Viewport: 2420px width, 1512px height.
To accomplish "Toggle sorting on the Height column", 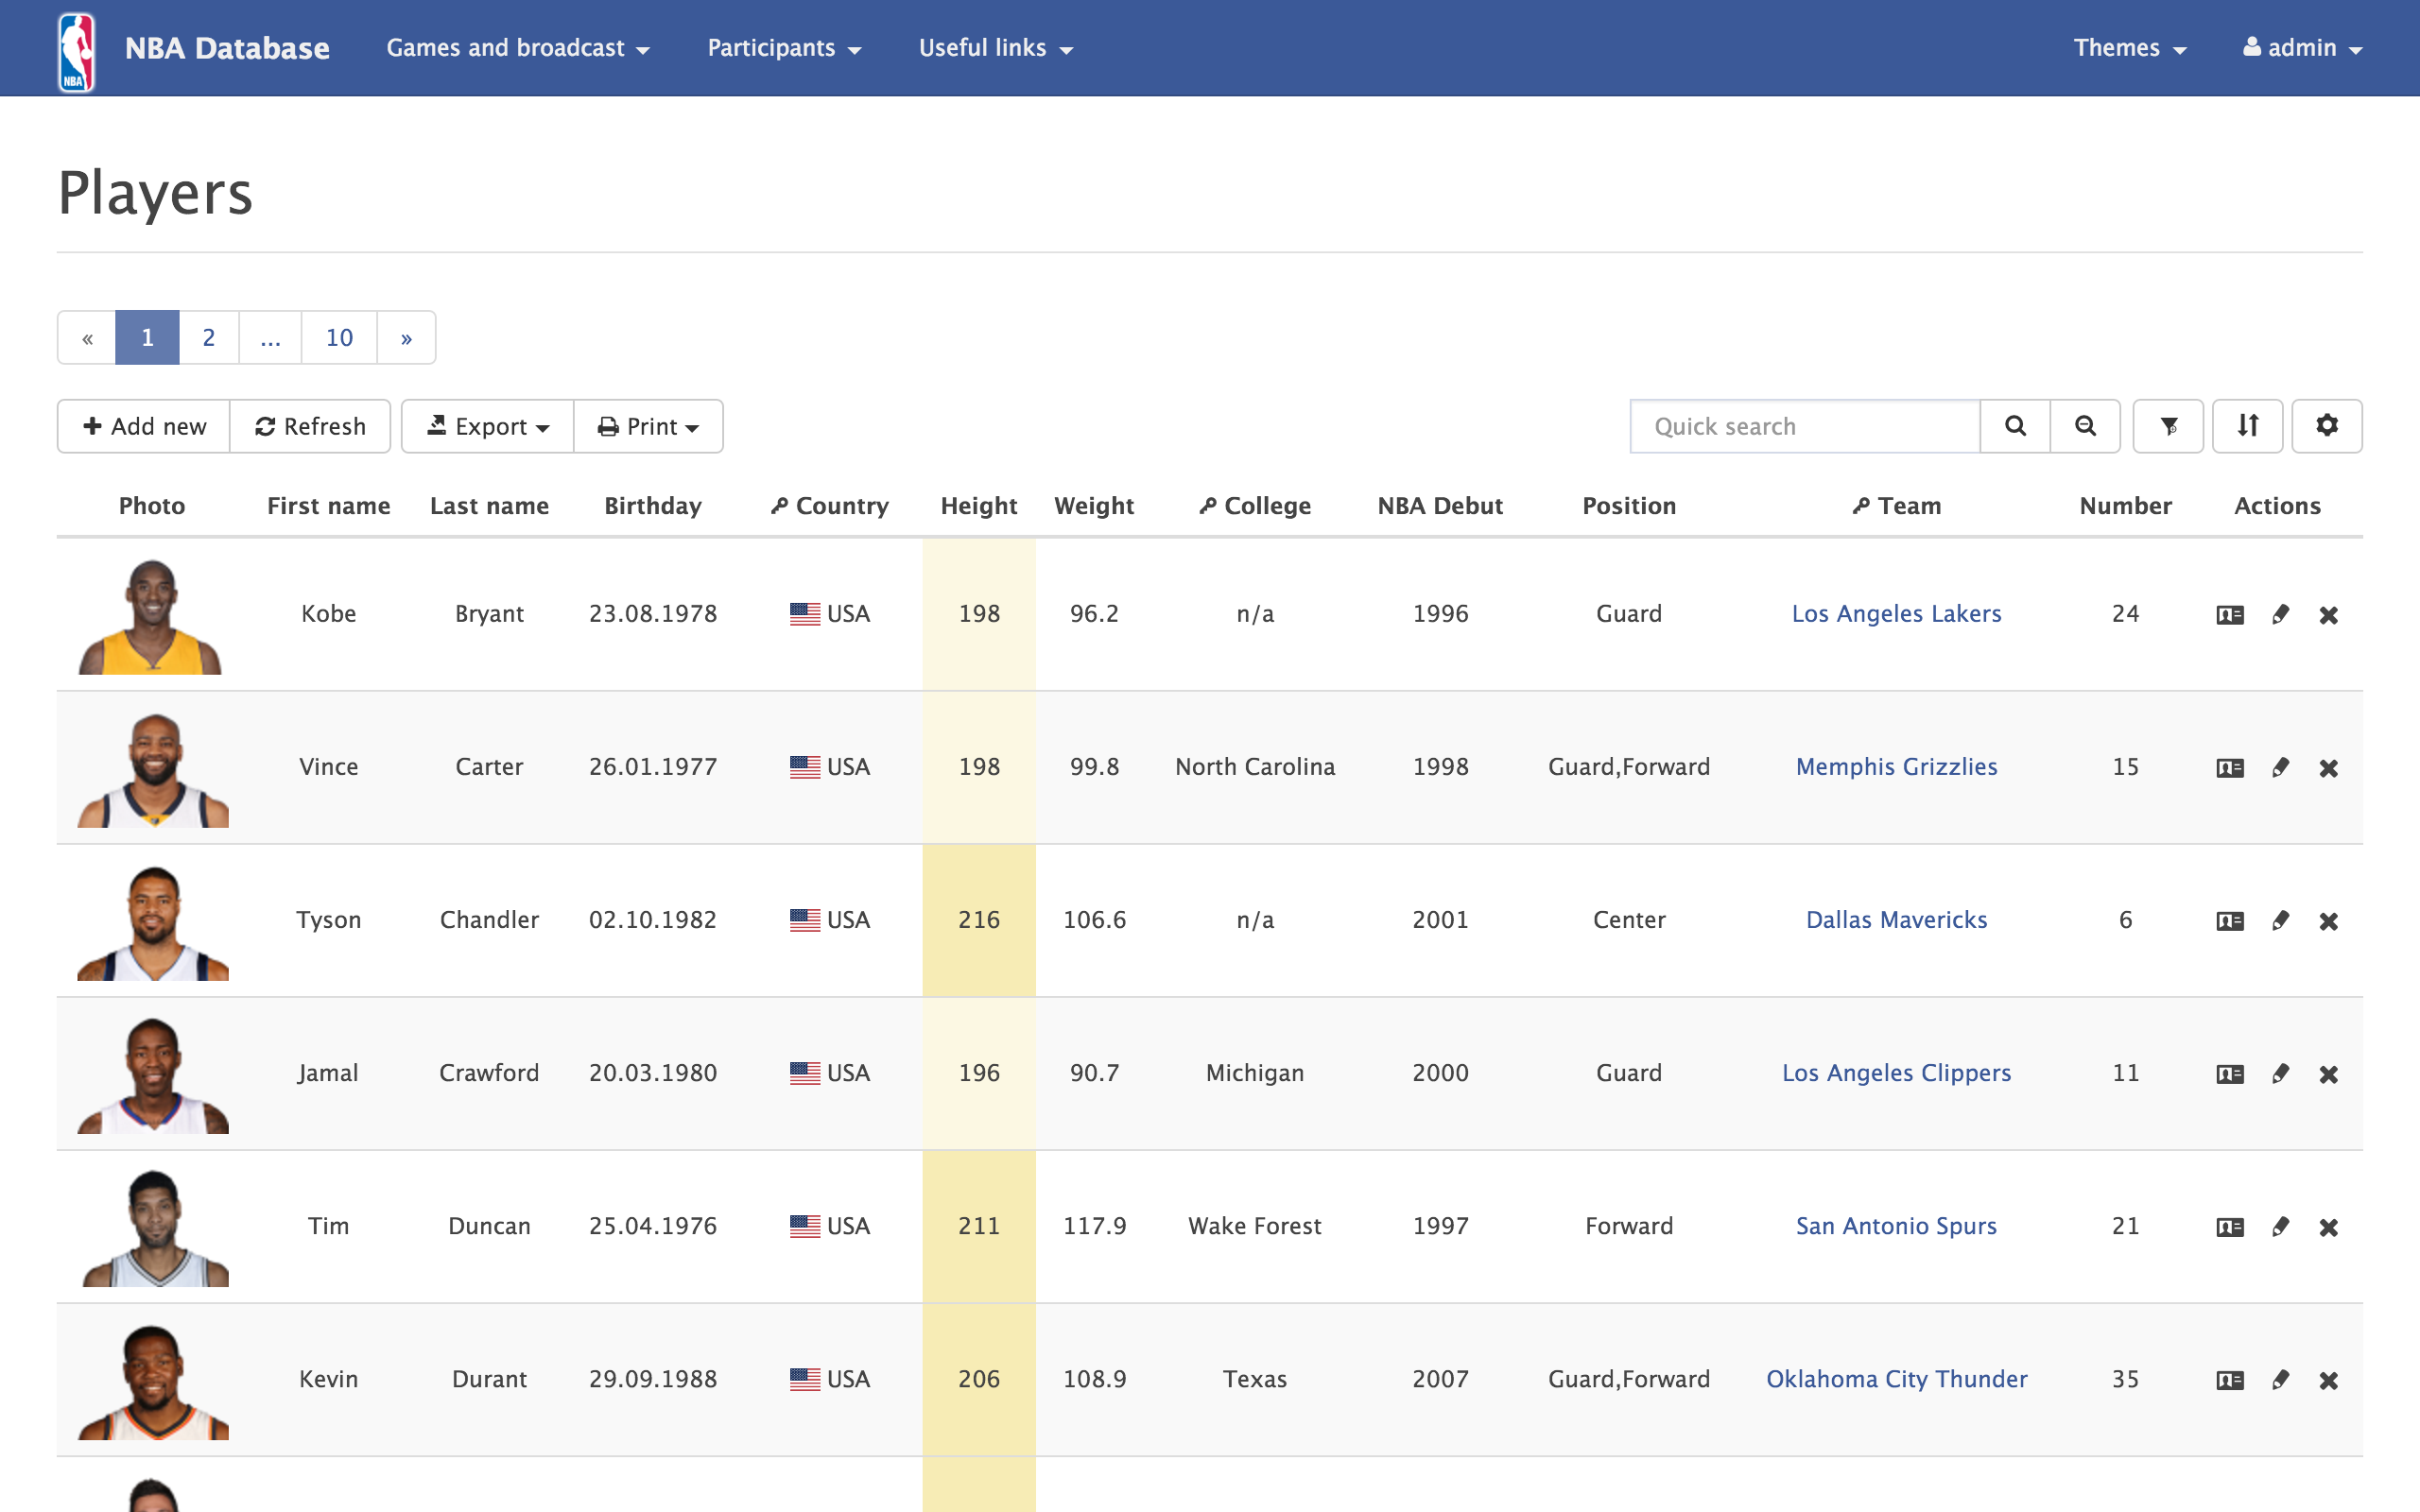I will [979, 506].
